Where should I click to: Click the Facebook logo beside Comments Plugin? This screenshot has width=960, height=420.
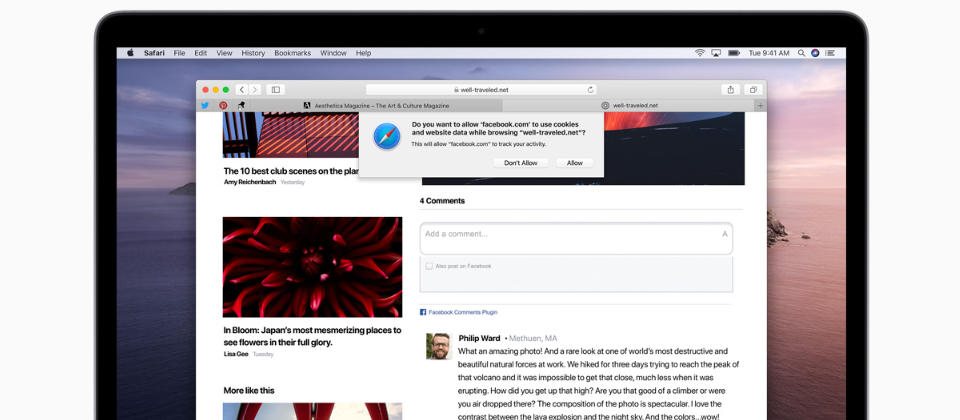[423, 312]
